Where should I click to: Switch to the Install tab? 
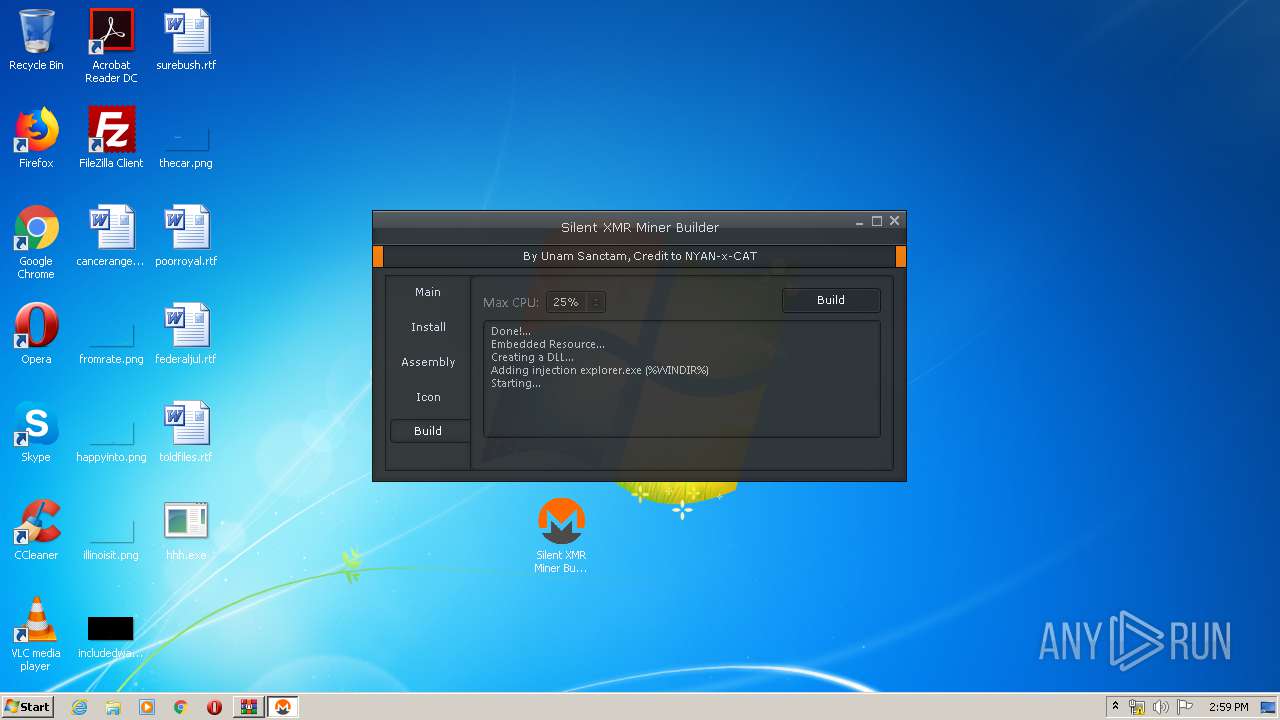coord(428,327)
